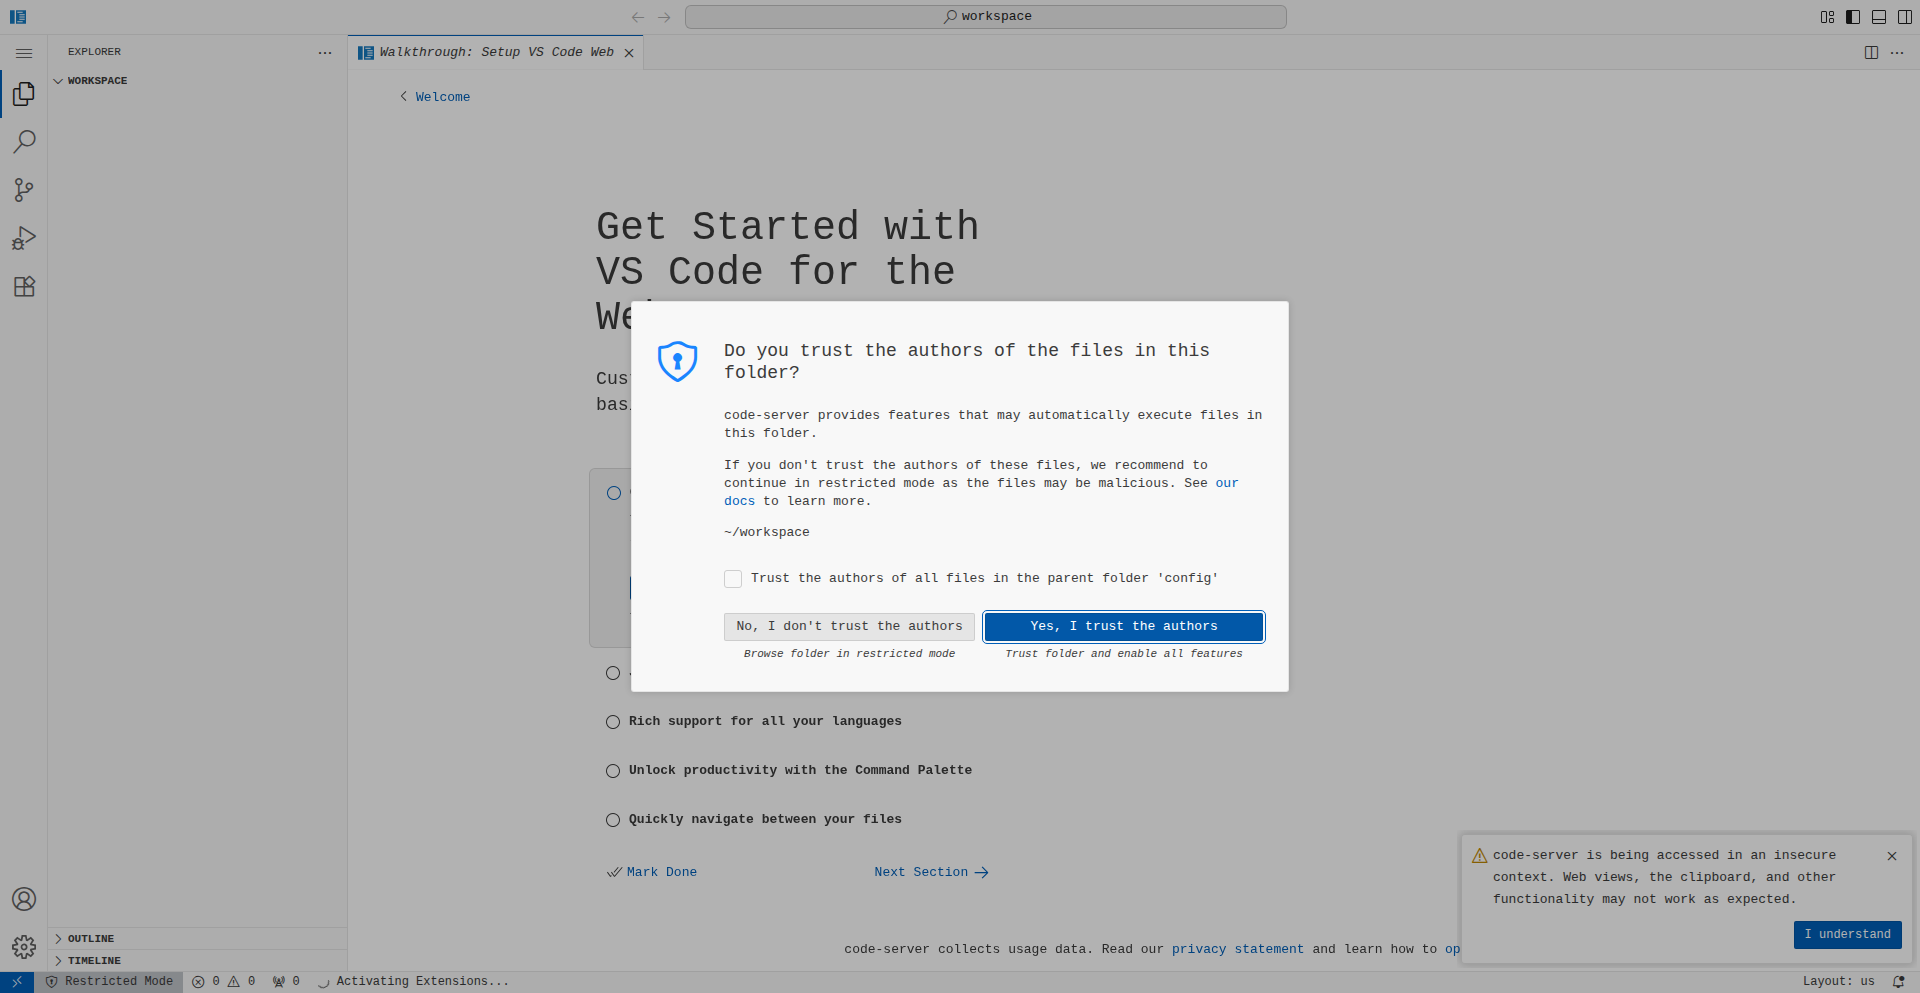Click the Explorer views and more actions ellipsis

point(325,53)
